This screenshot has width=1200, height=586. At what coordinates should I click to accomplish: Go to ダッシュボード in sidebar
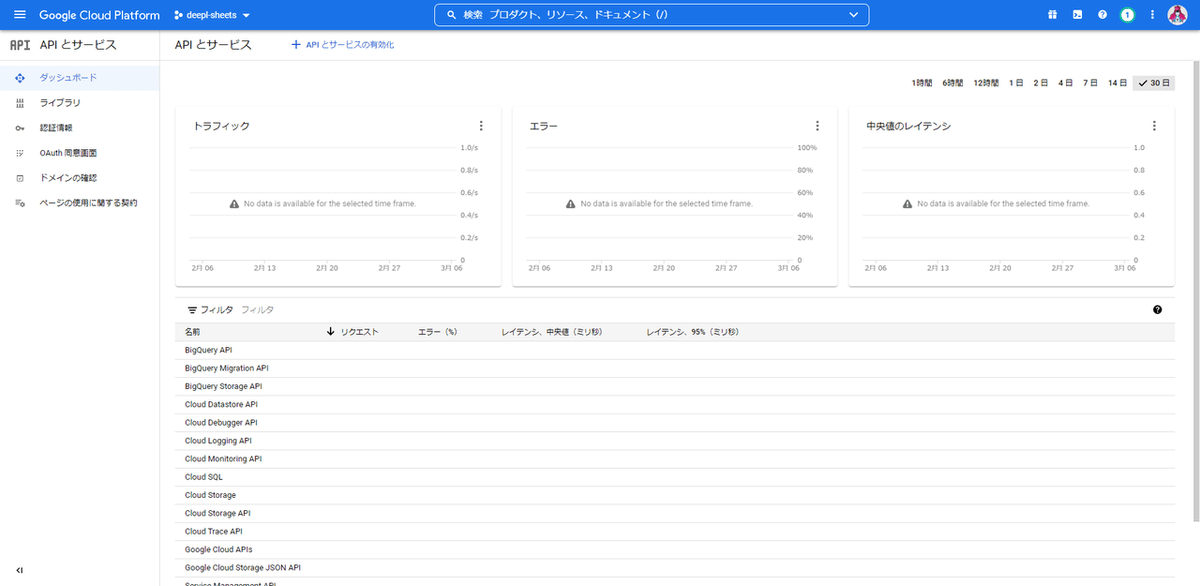click(79, 77)
